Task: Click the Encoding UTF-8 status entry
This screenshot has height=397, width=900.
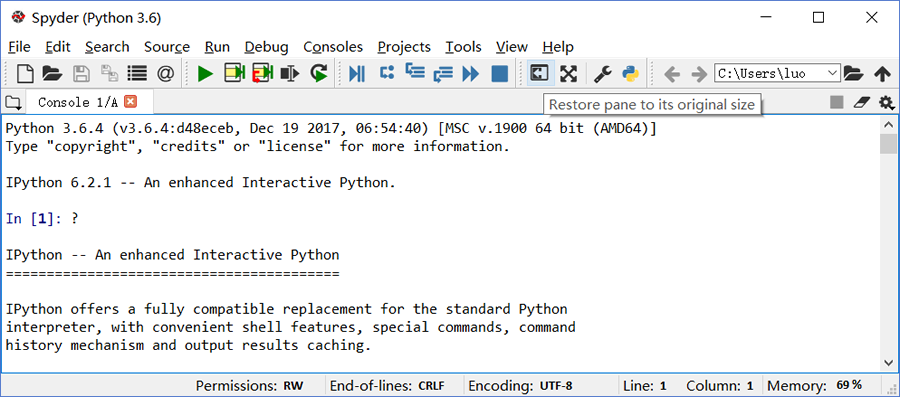Action: tap(521, 386)
